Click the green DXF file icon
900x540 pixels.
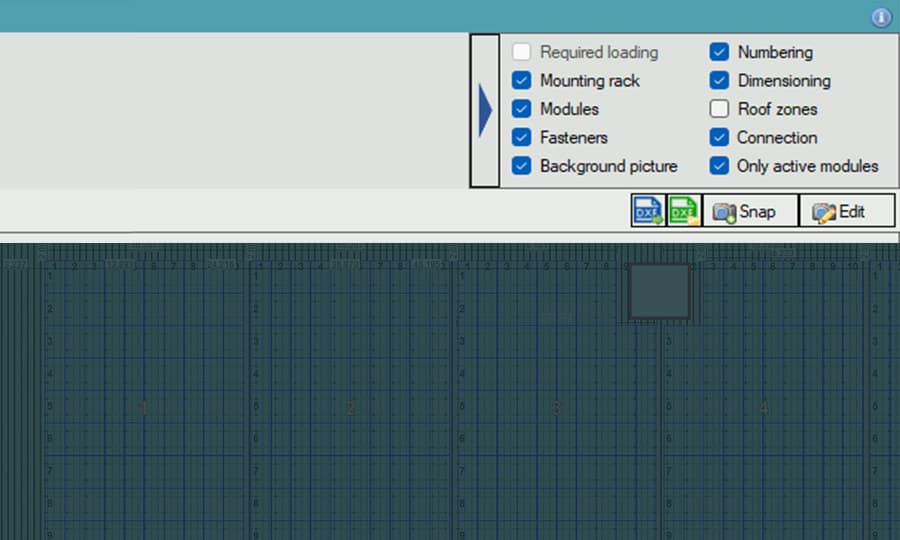click(684, 211)
